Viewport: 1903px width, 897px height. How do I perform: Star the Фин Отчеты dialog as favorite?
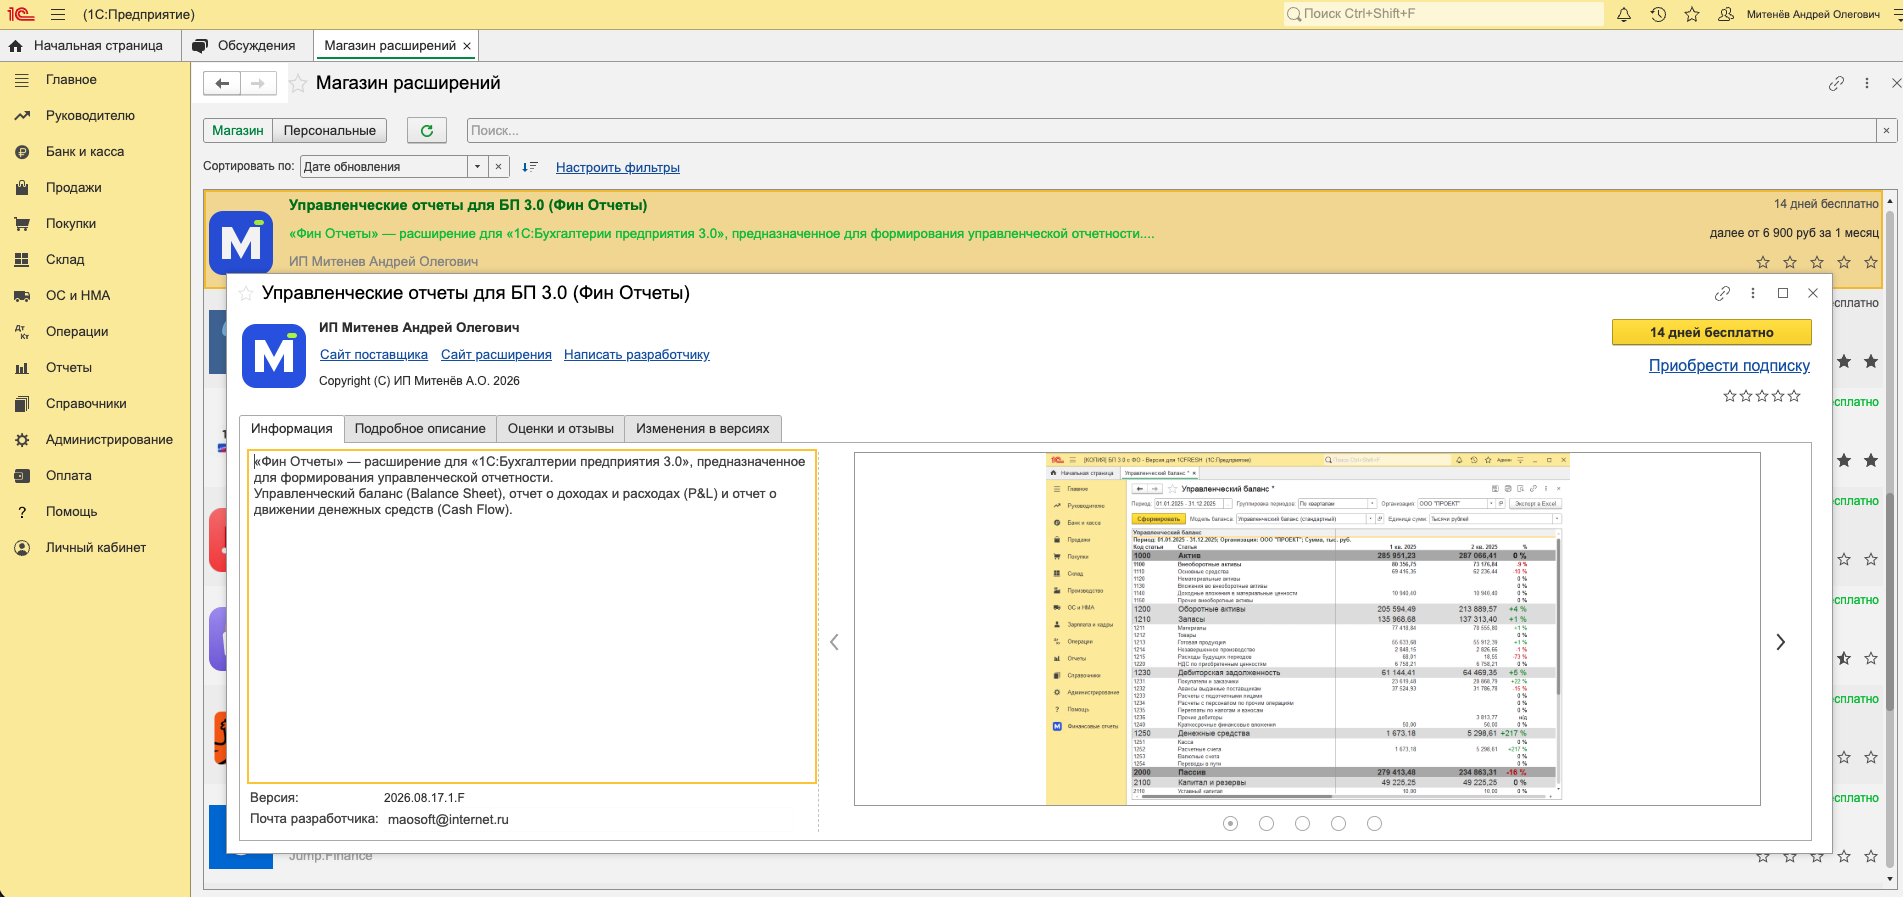coord(246,294)
